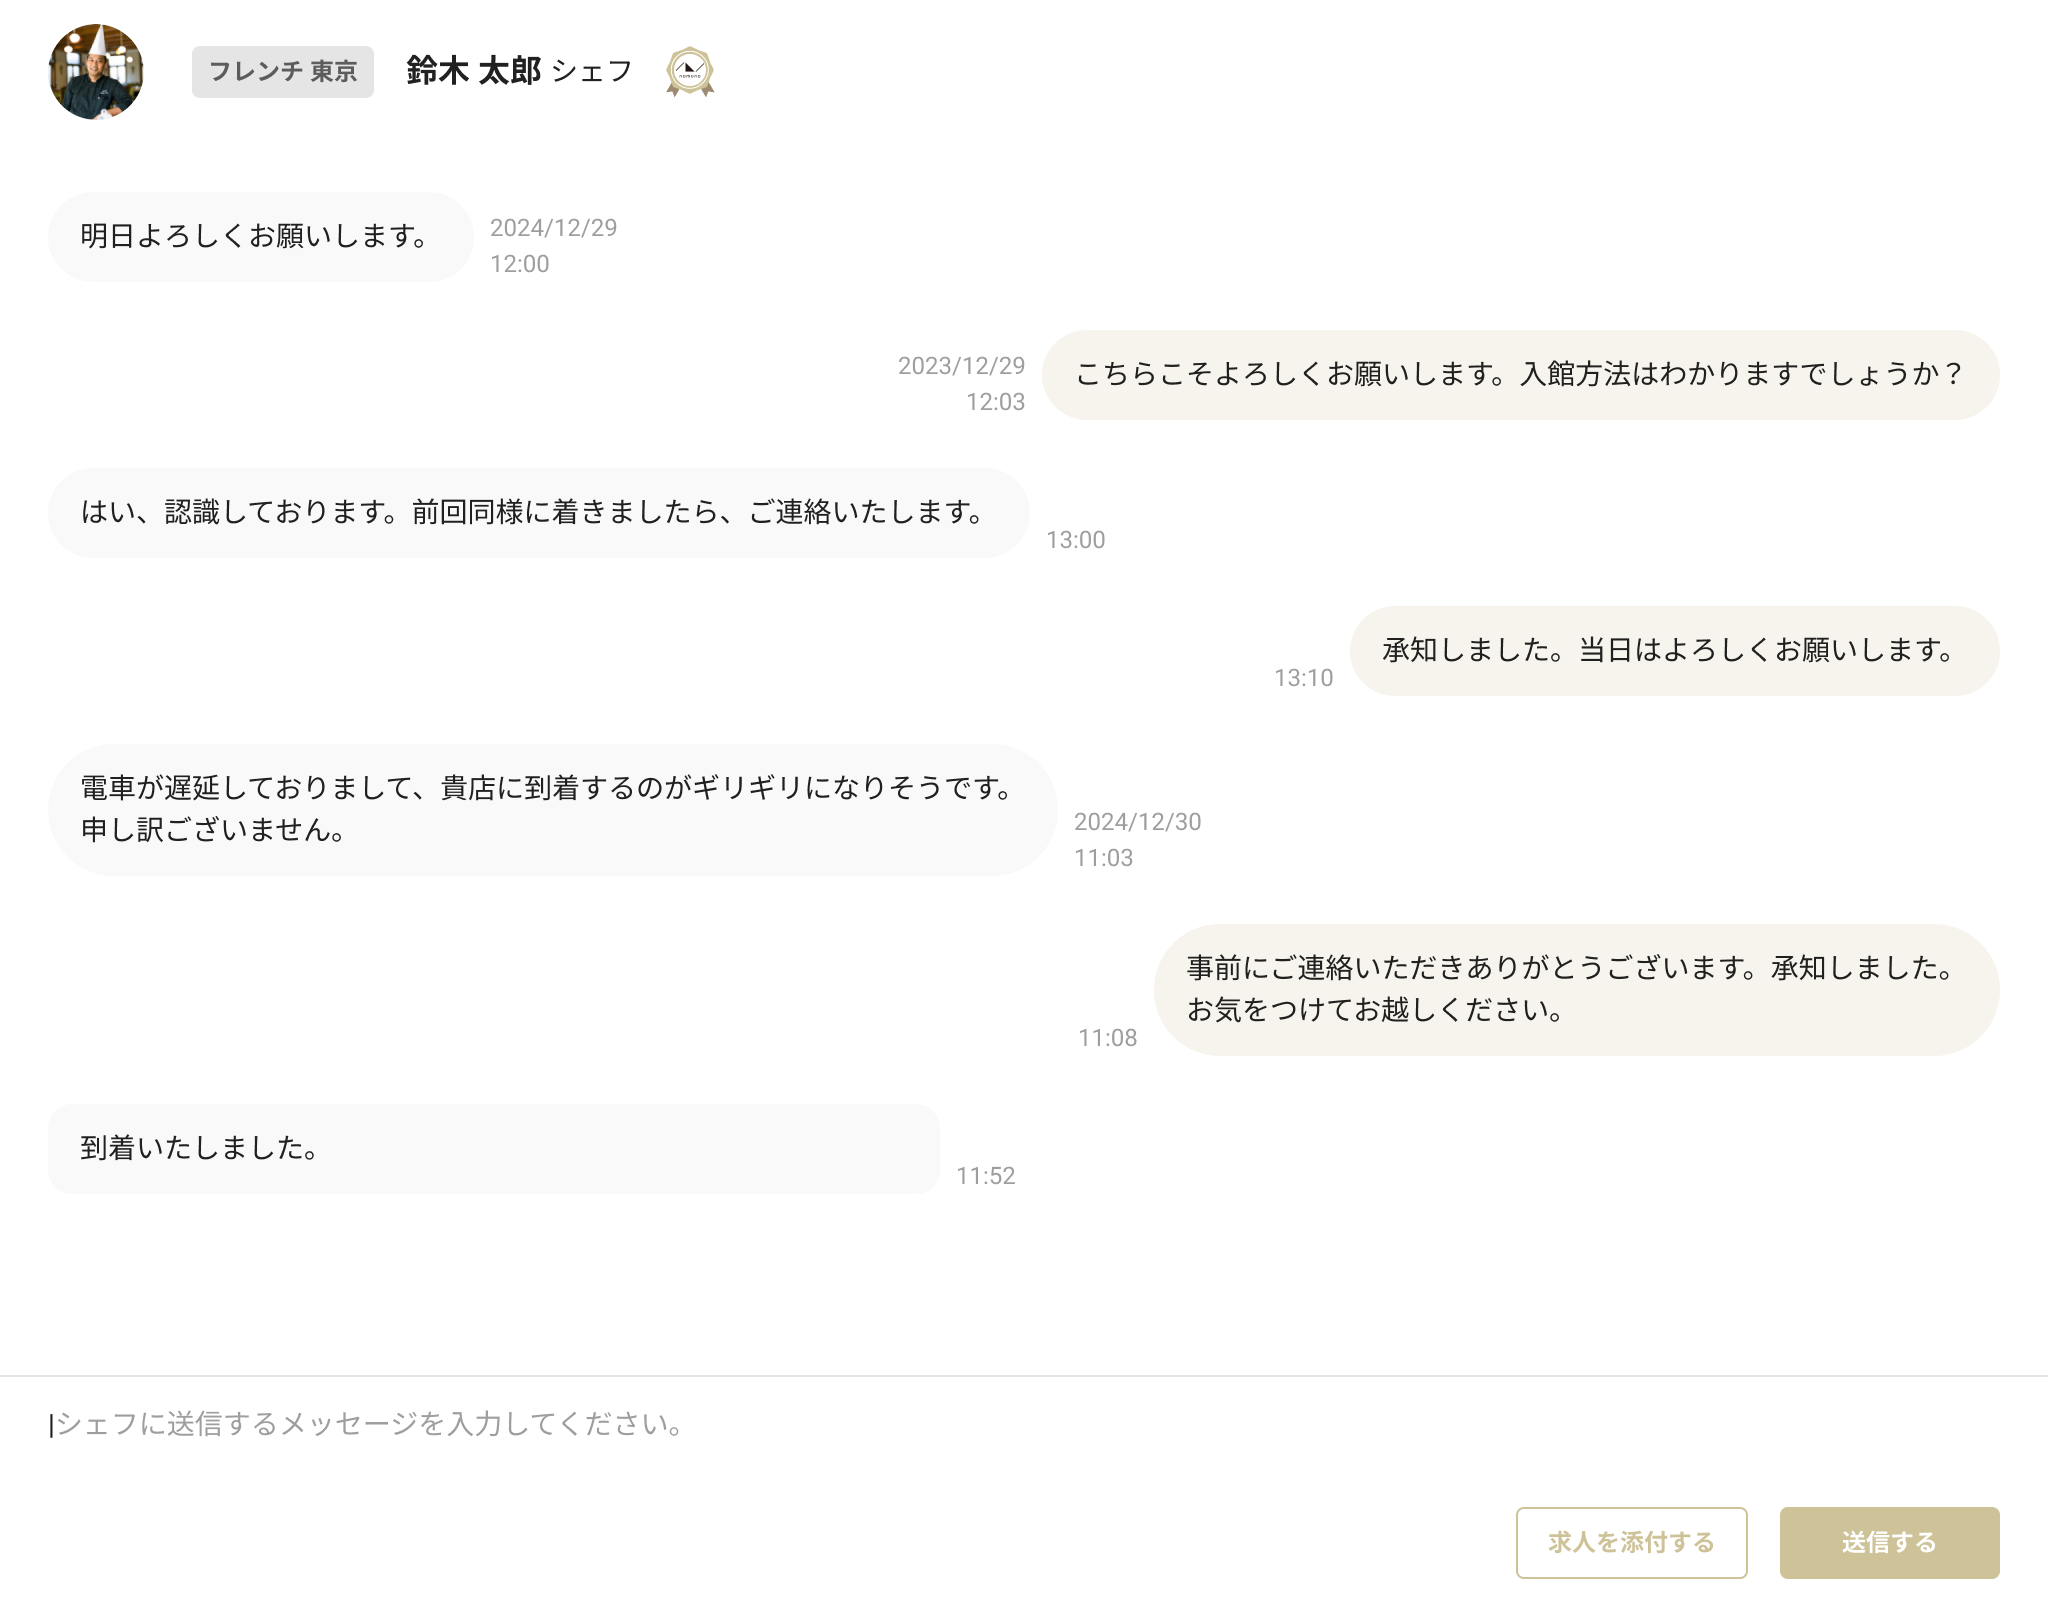
Task: Click the message input field placeholder
Action: pos(370,1424)
